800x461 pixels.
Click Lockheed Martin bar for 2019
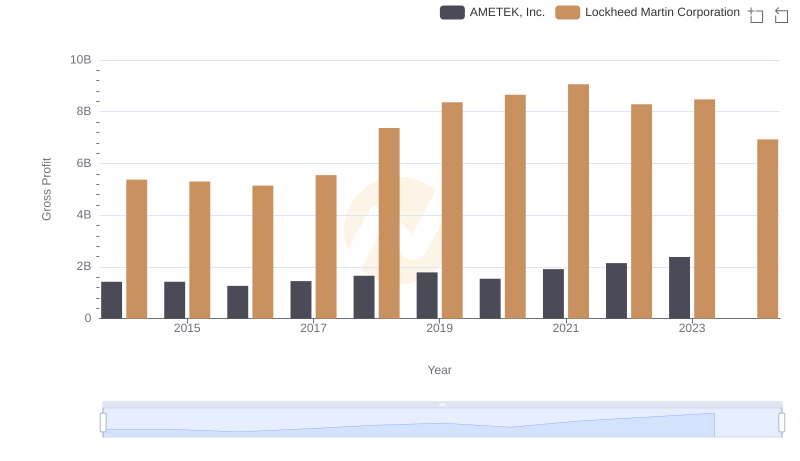tap(452, 210)
